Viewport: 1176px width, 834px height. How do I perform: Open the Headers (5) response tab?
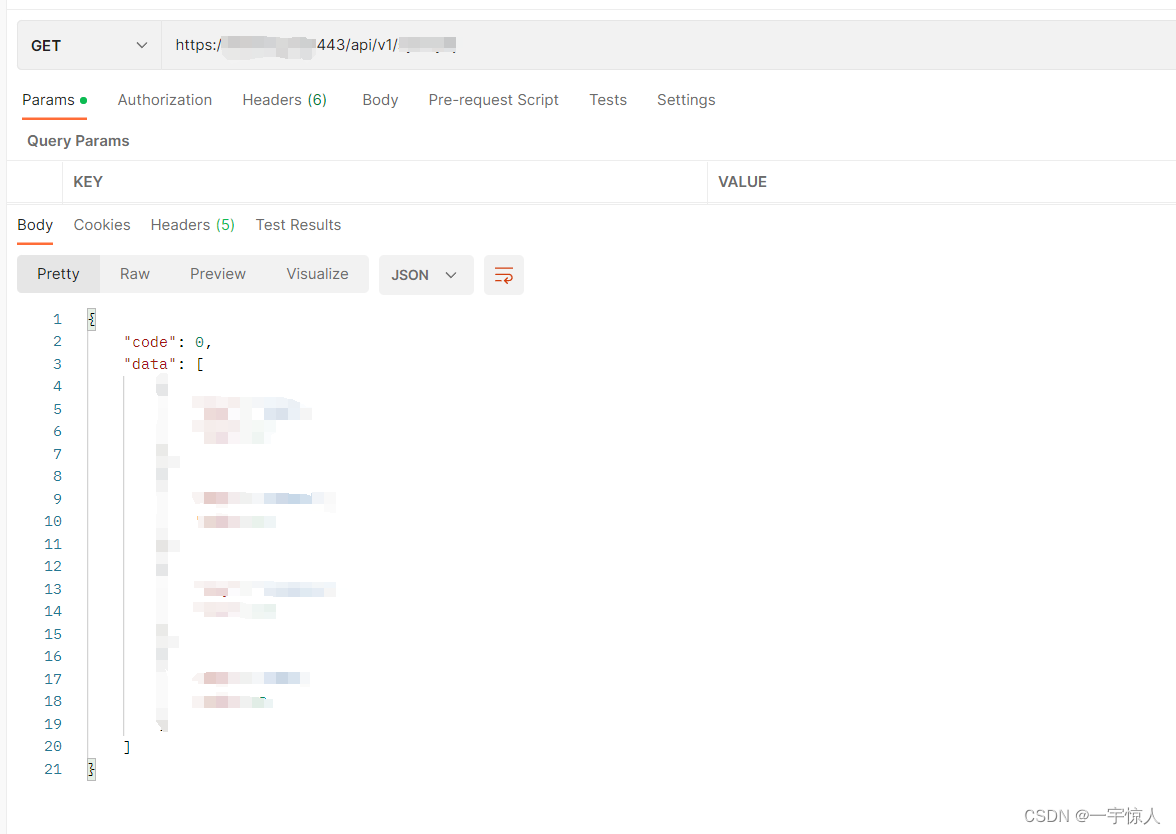pyautogui.click(x=192, y=225)
